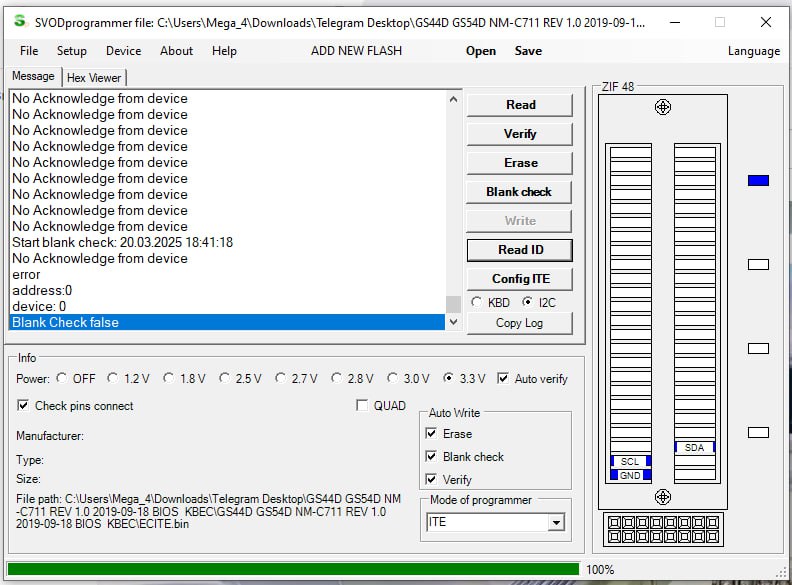Viewport: 792px width, 585px height.
Task: Switch to the Hex Viewer tab
Action: [x=94, y=77]
